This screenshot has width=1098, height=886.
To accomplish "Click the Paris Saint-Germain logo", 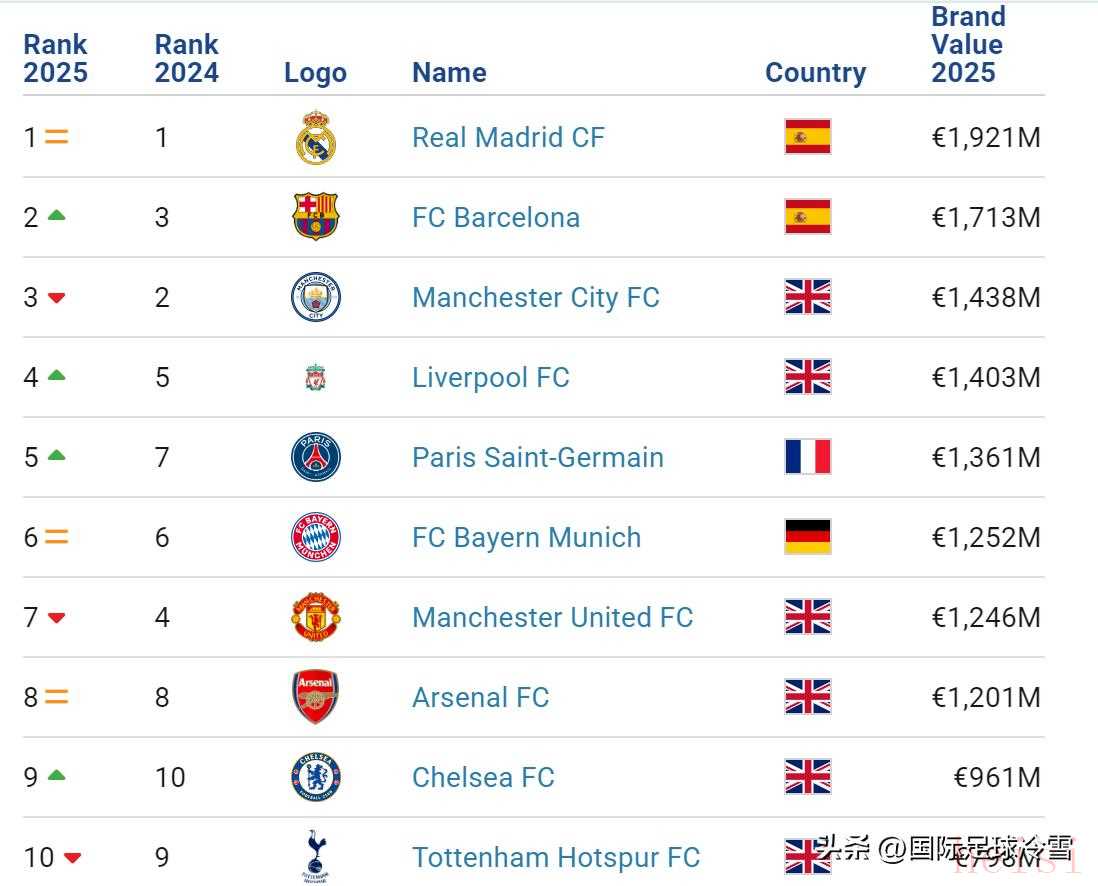I will point(316,457).
